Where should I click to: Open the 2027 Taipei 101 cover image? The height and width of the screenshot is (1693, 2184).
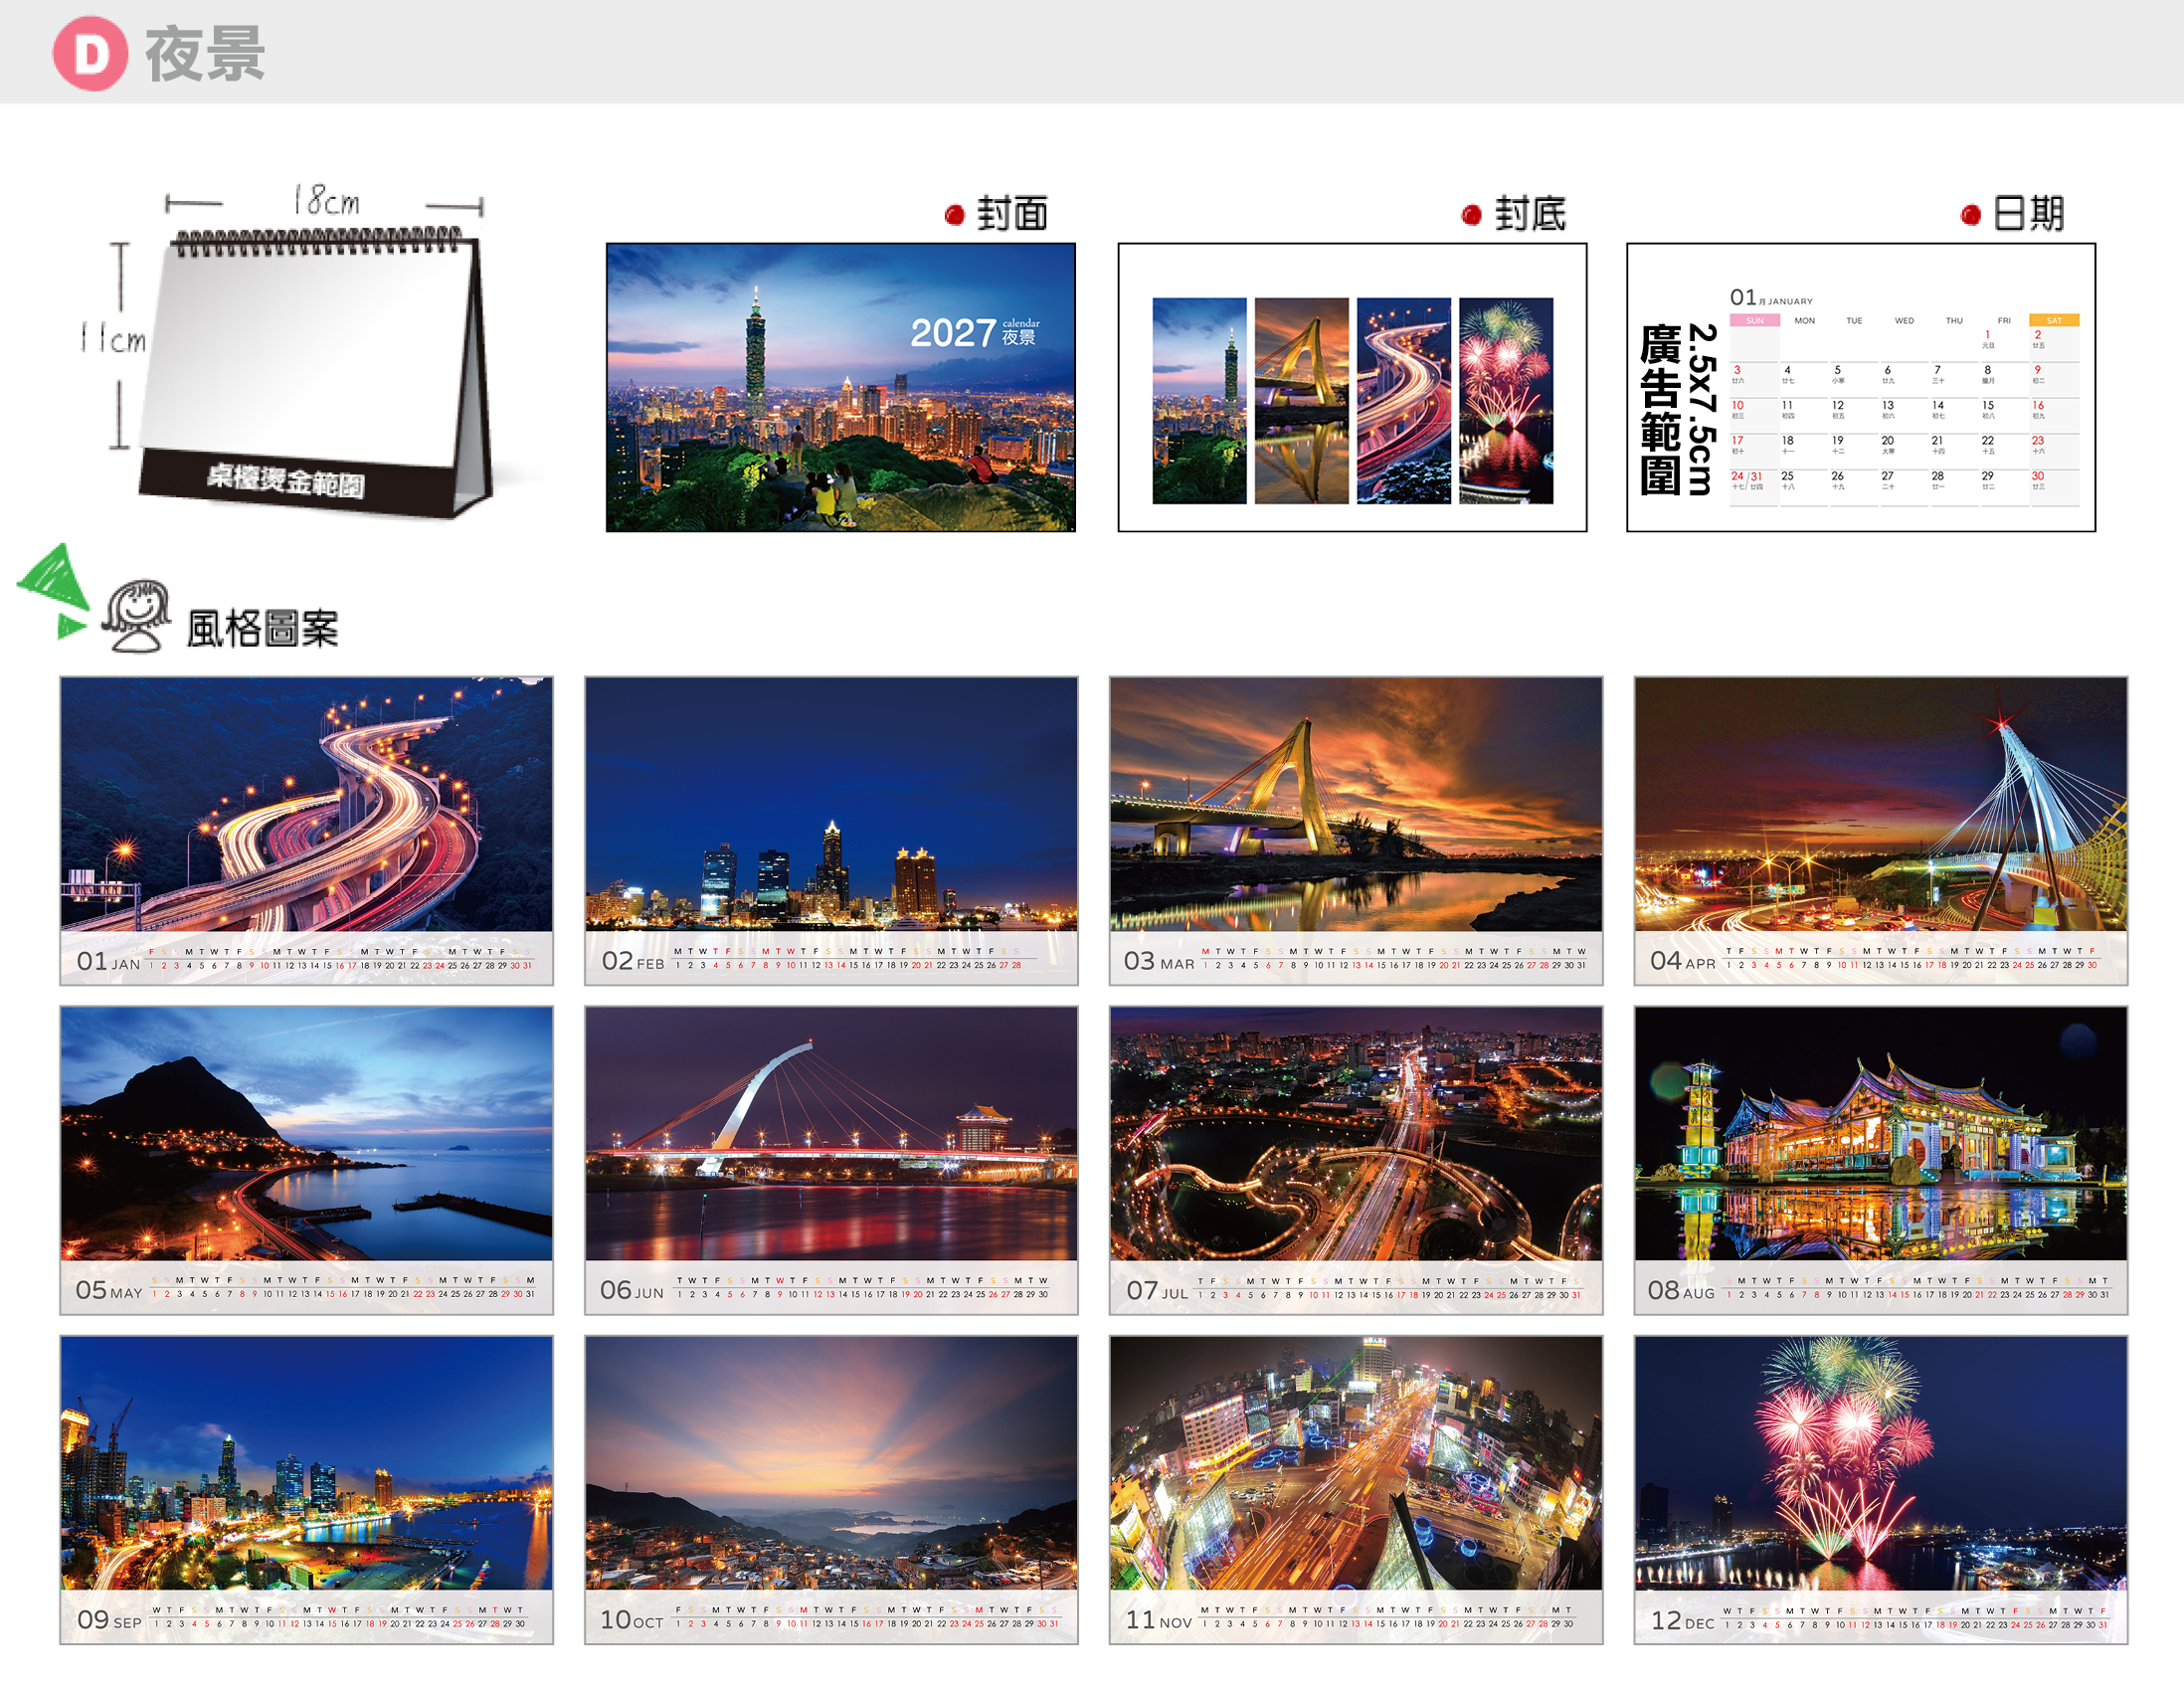click(841, 387)
